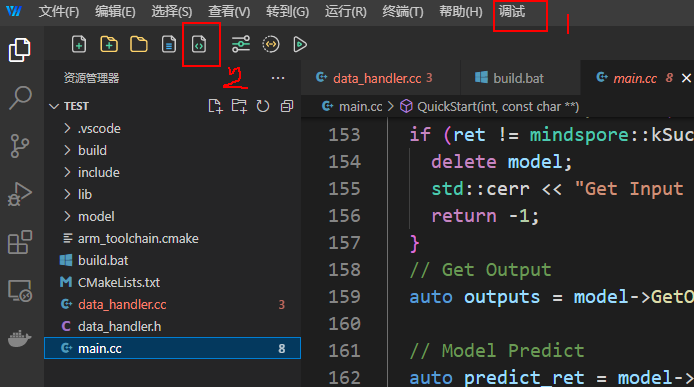694x387 pixels.
Task: Expand the .vscode folder
Action: pyautogui.click(x=67, y=128)
